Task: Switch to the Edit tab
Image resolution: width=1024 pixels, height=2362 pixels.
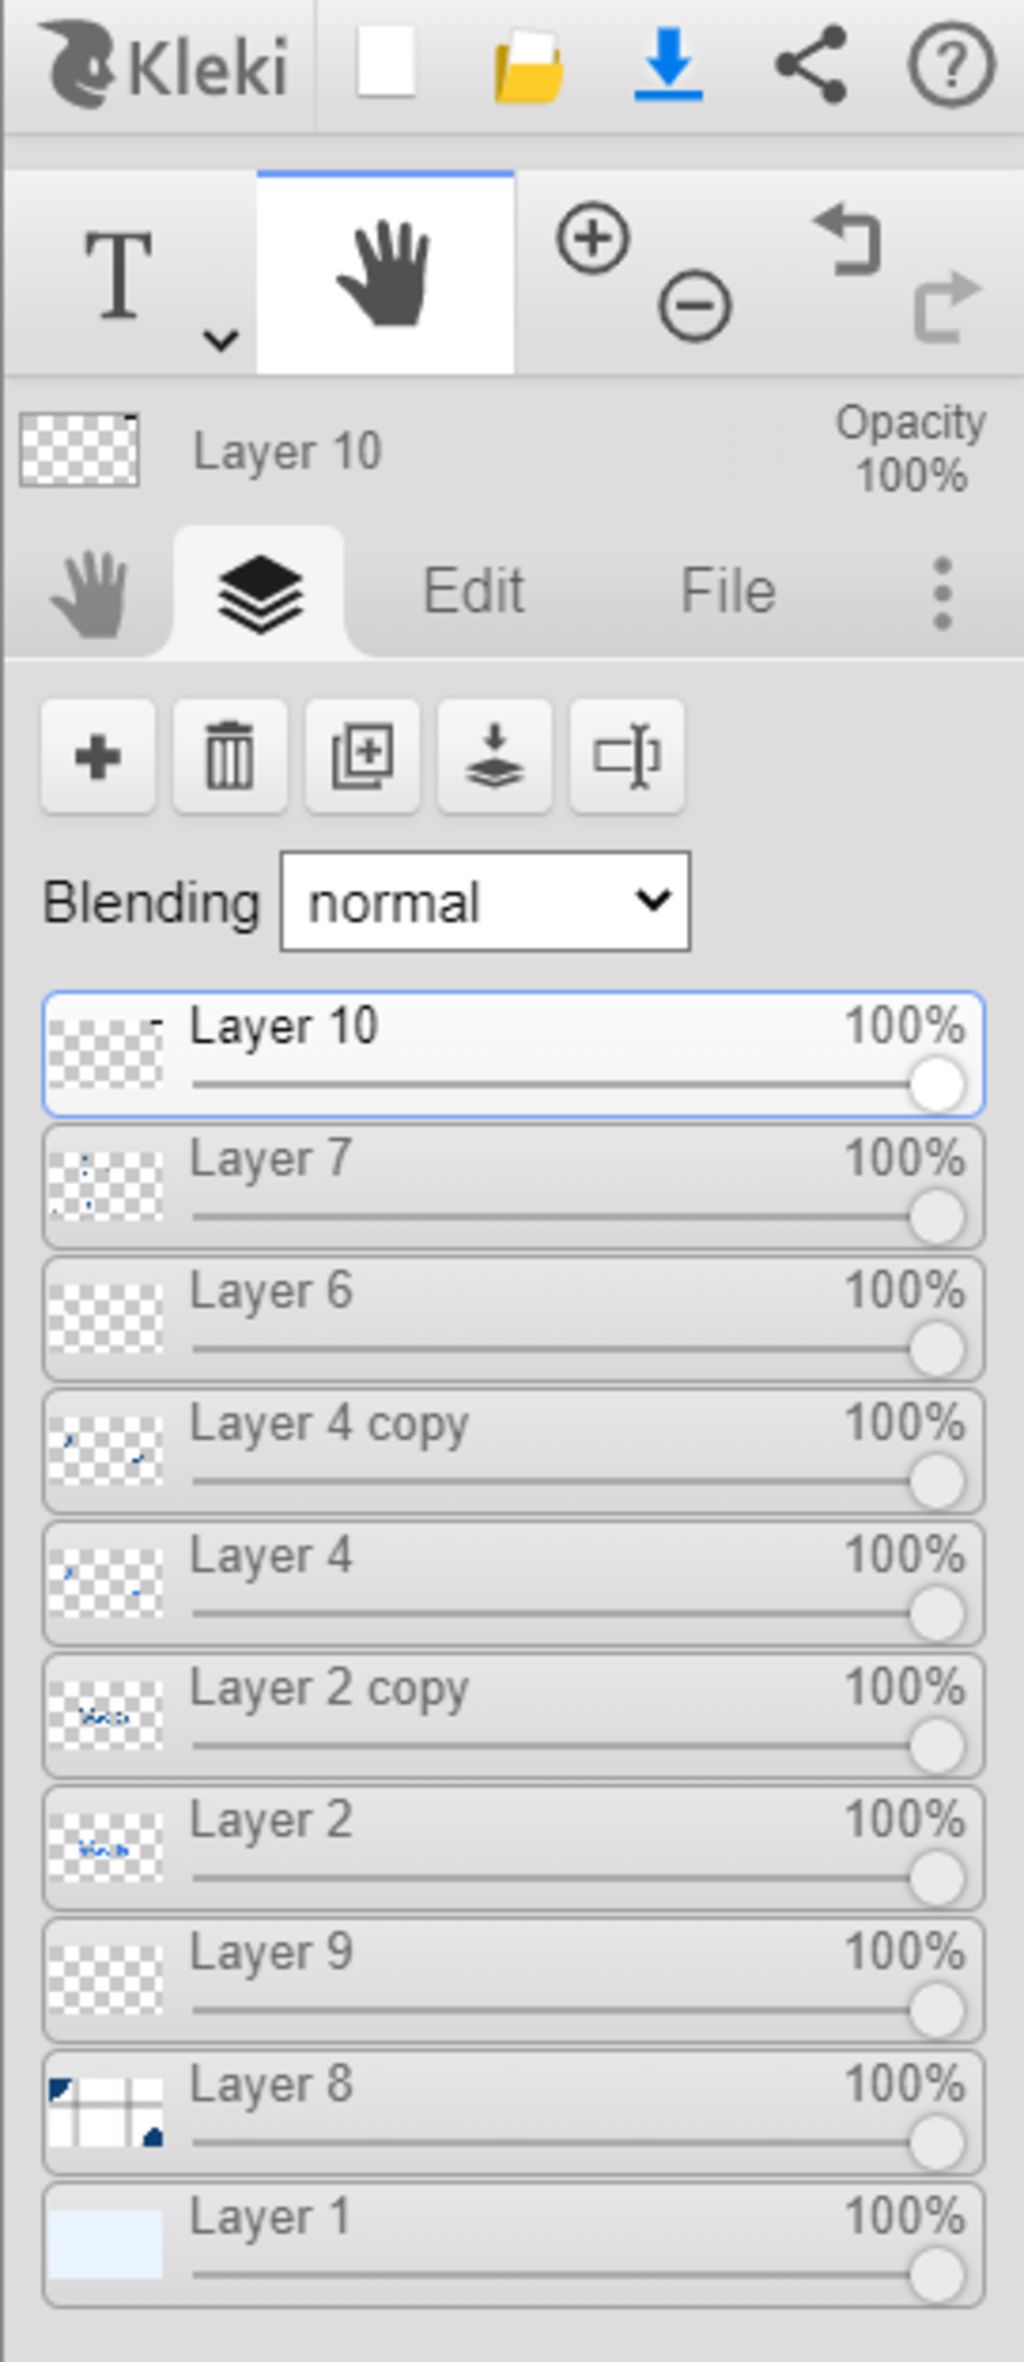Action: click(x=473, y=591)
